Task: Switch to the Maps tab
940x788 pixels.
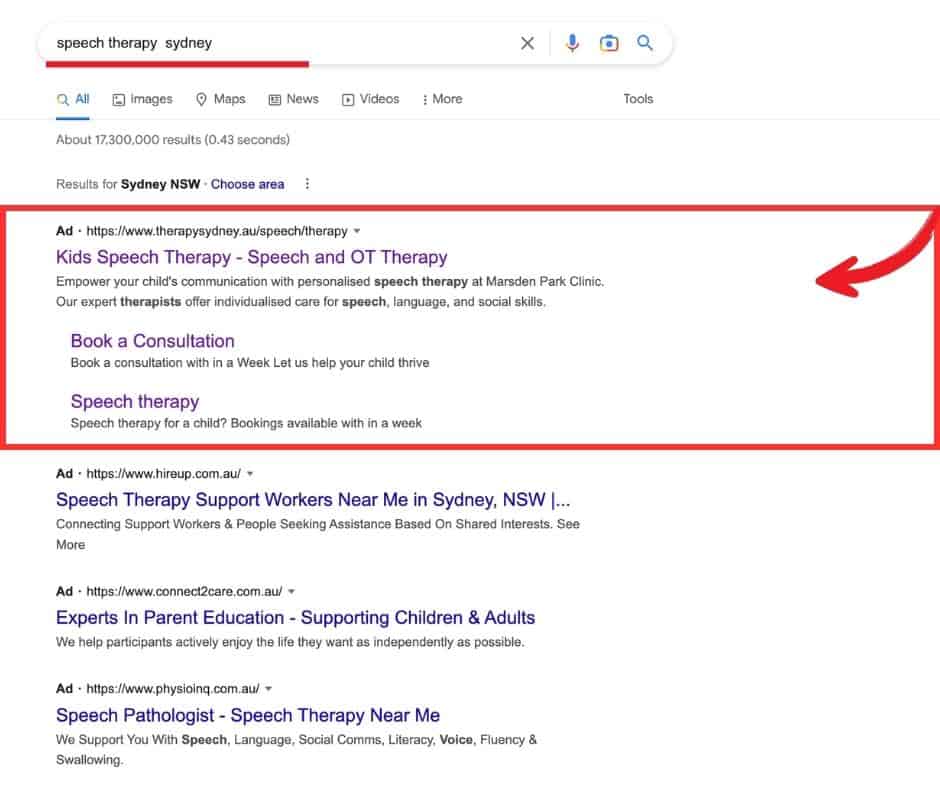Action: pyautogui.click(x=220, y=99)
